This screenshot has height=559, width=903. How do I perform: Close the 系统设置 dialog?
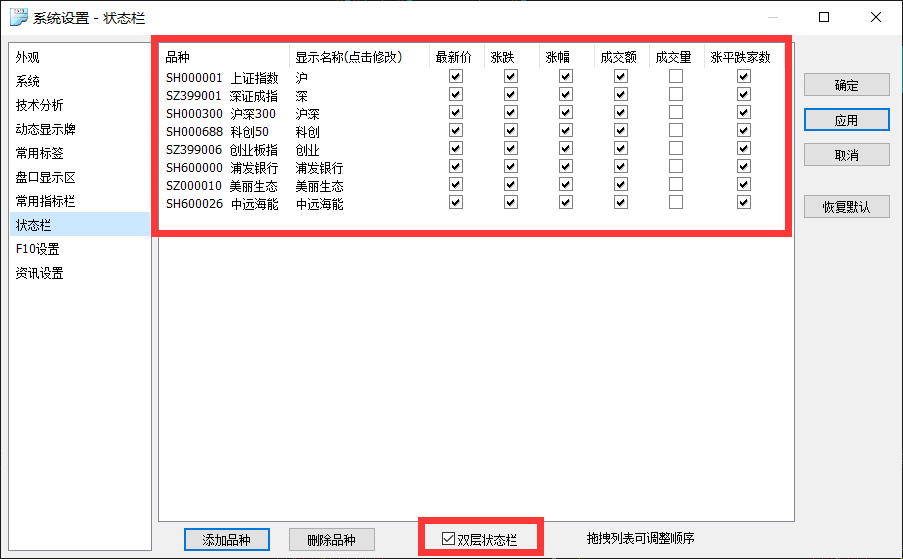pos(875,17)
